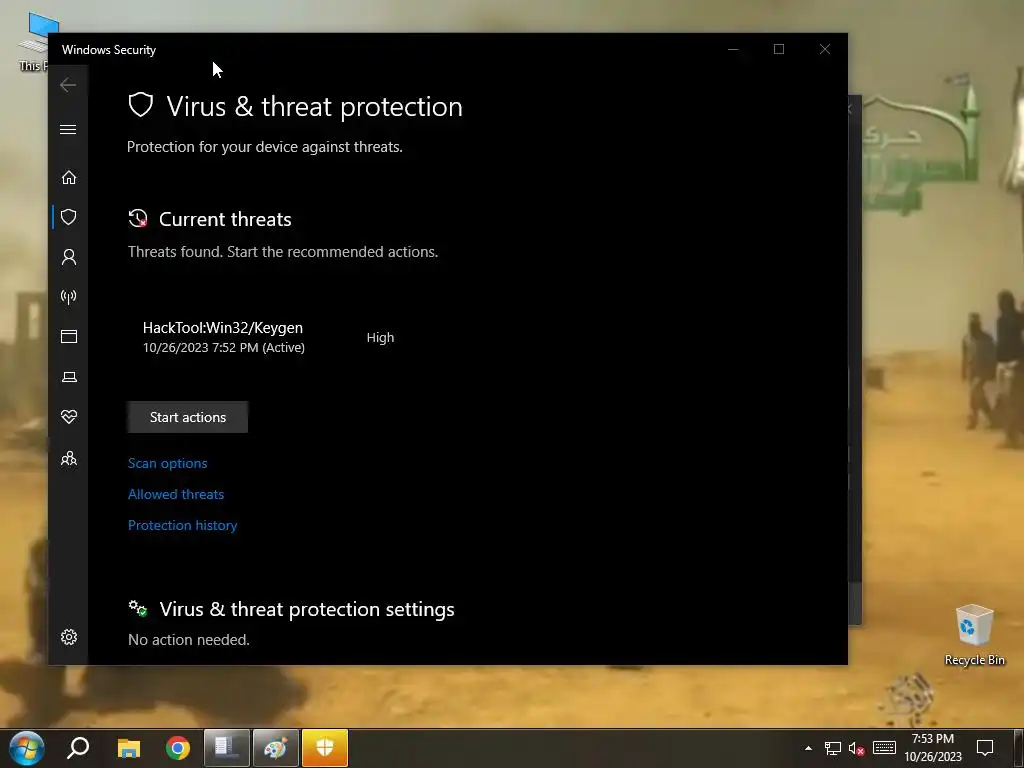Open Firewall & network protection icon

click(69, 297)
